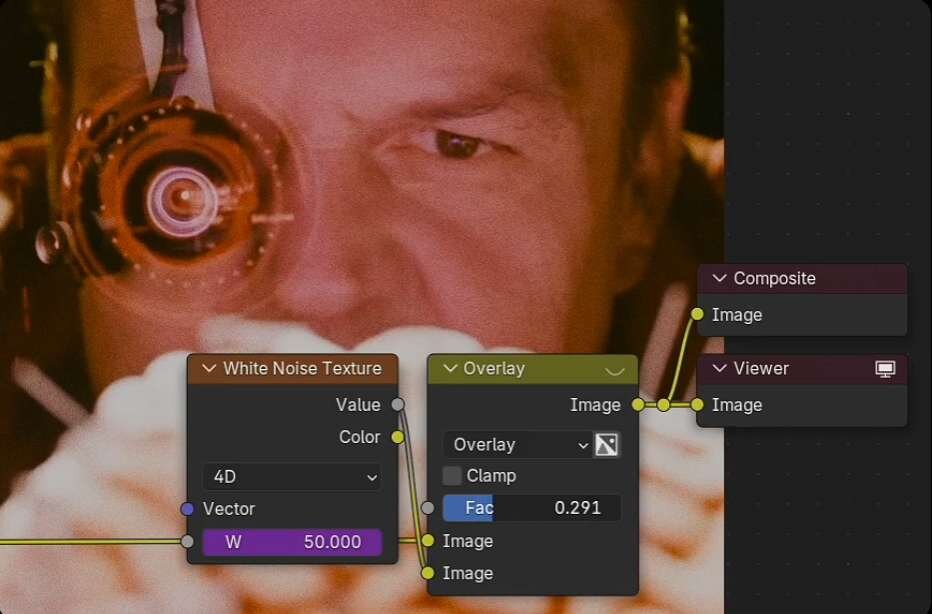Click the Color output socket
Screen dimensions: 932x614
coord(398,437)
